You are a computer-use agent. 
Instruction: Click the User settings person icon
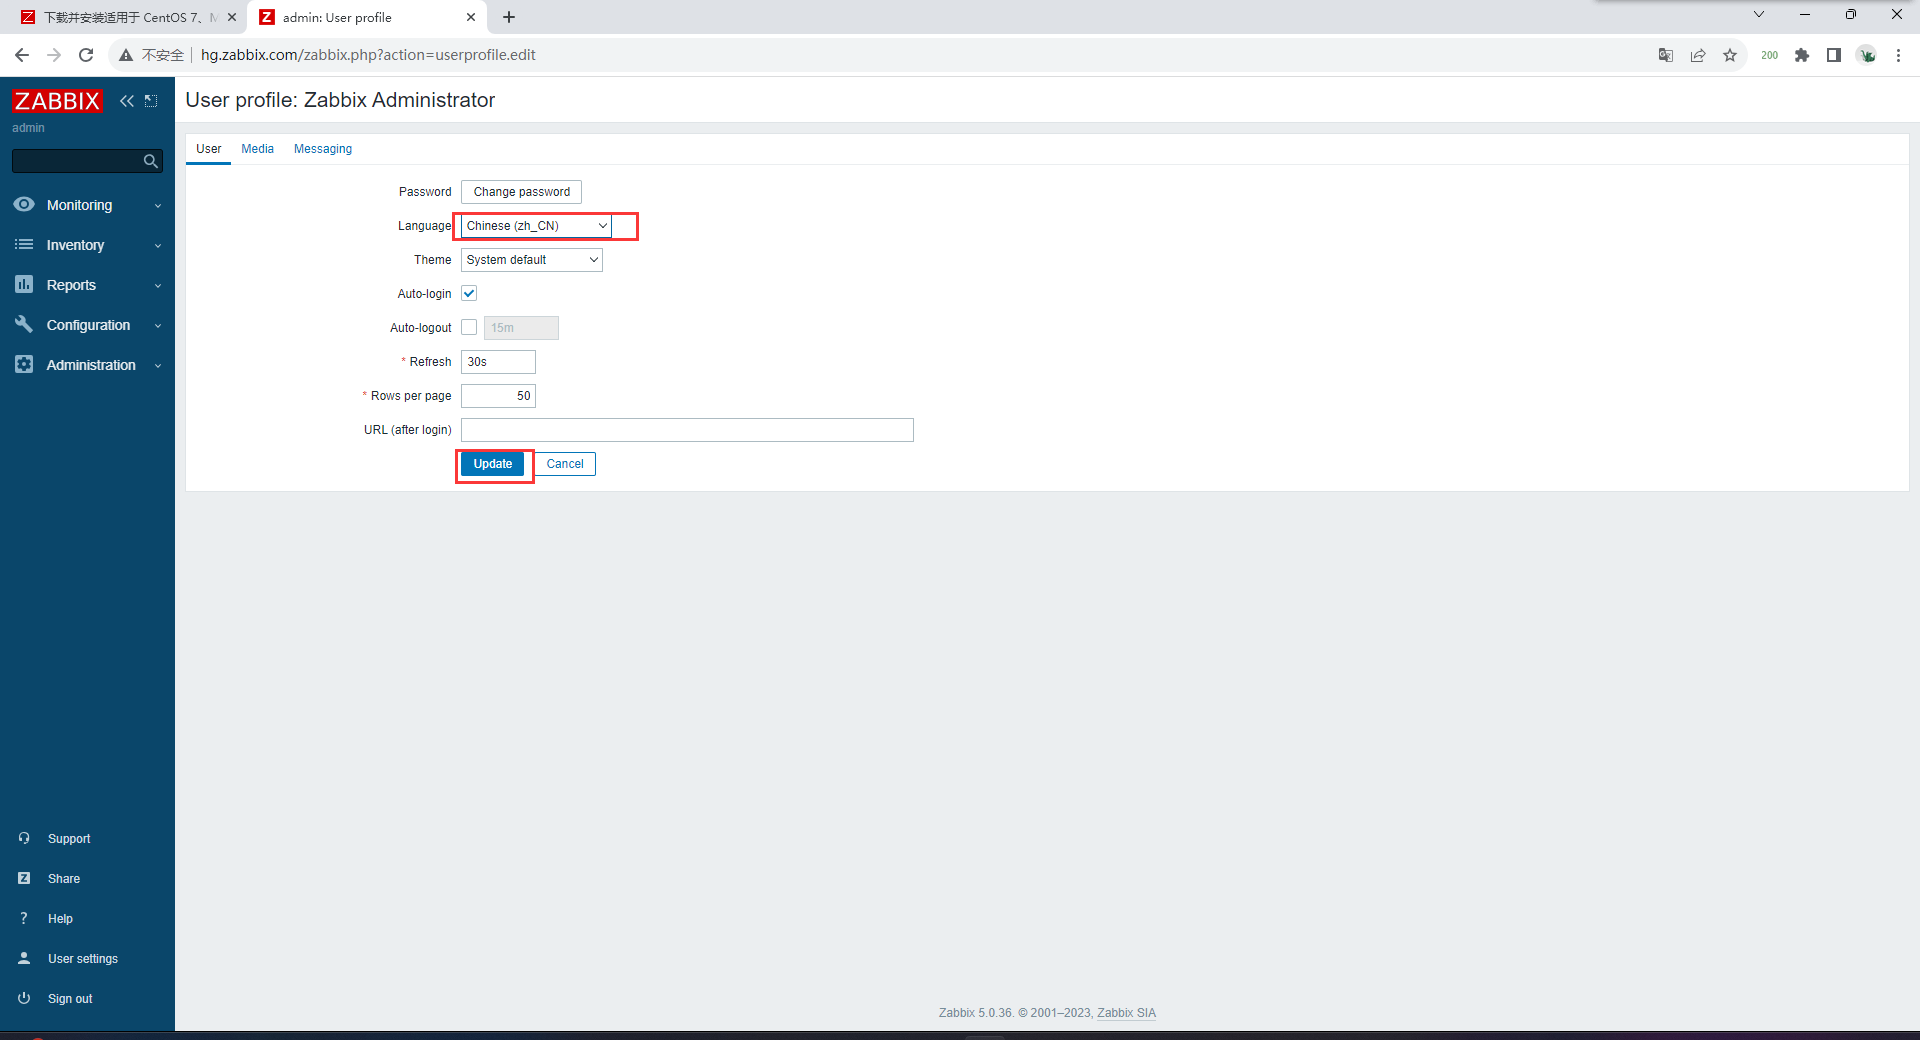[x=24, y=958]
